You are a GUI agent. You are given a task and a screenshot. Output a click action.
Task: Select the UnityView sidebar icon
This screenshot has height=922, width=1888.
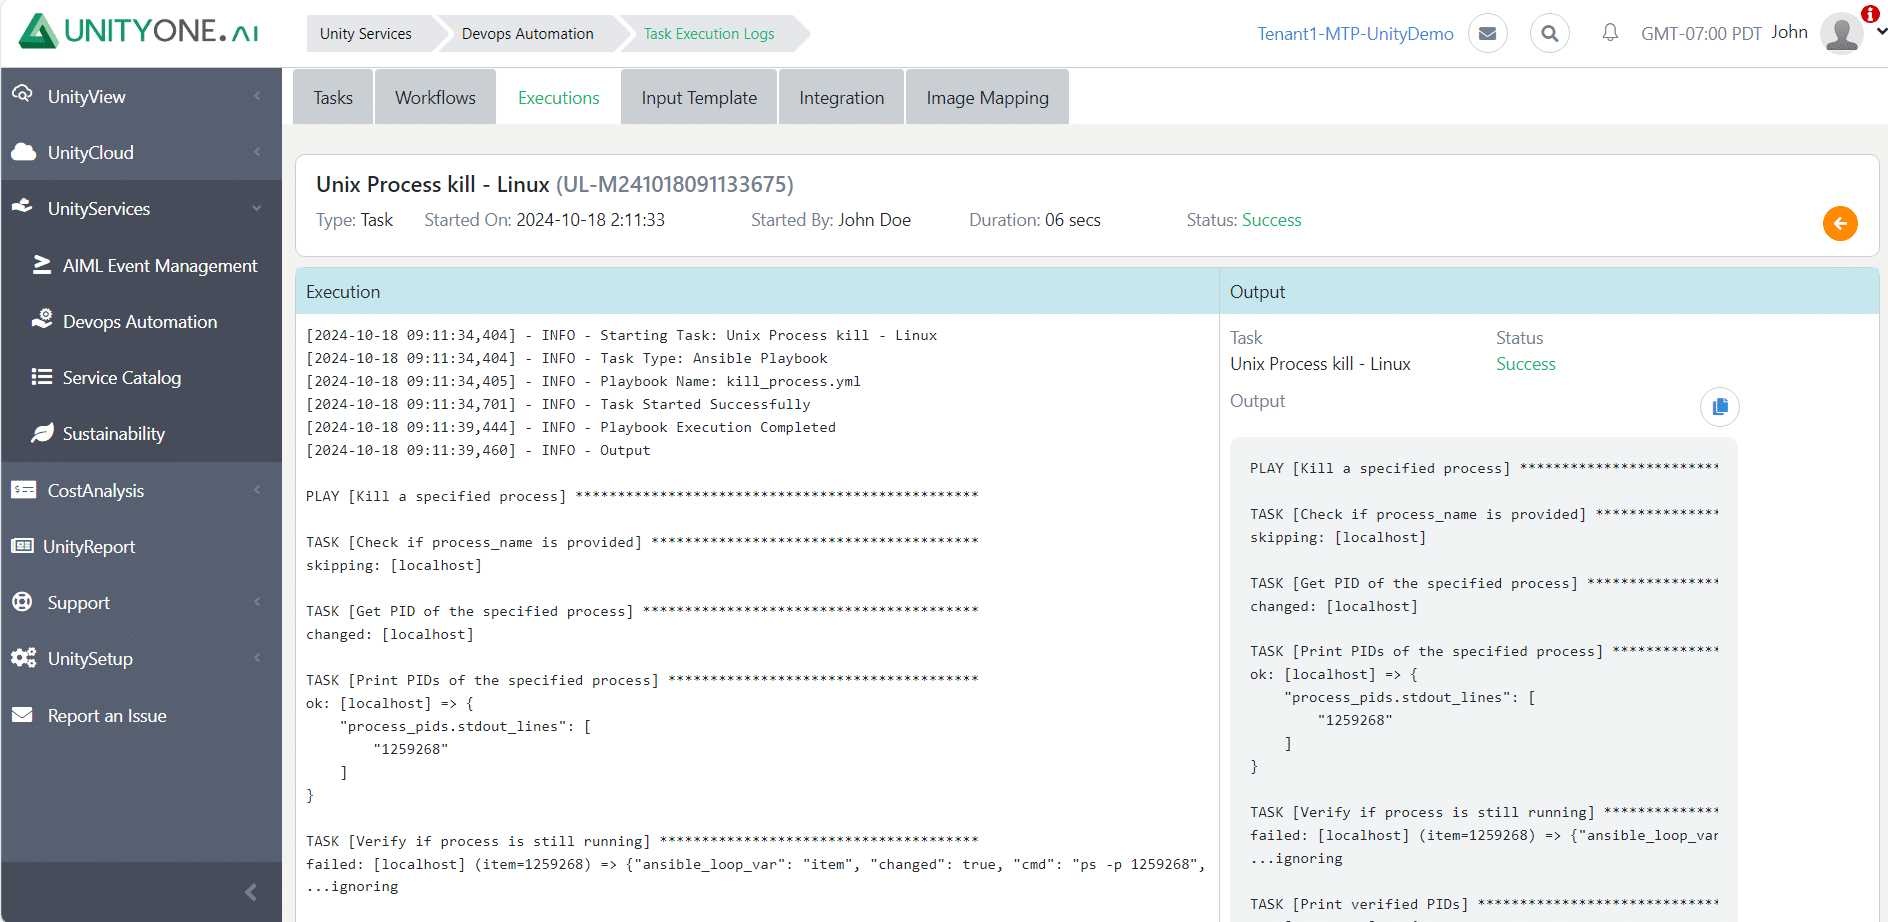(x=22, y=95)
